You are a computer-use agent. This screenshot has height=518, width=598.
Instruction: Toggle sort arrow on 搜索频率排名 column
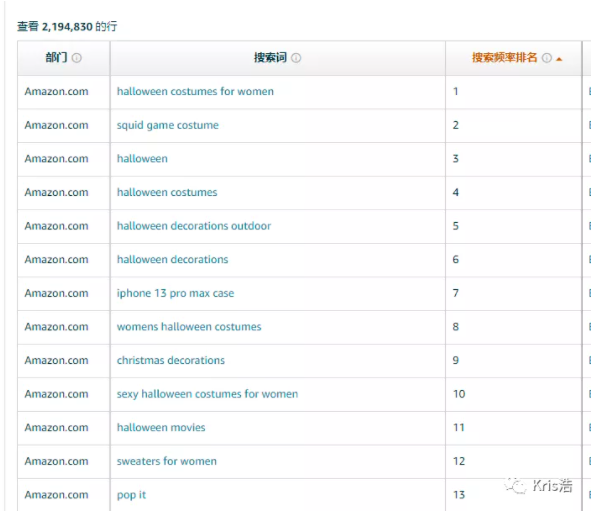[x=559, y=59]
